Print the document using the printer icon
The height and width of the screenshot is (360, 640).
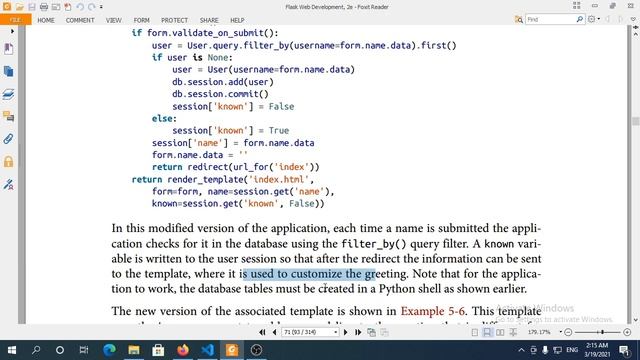pos(44,7)
